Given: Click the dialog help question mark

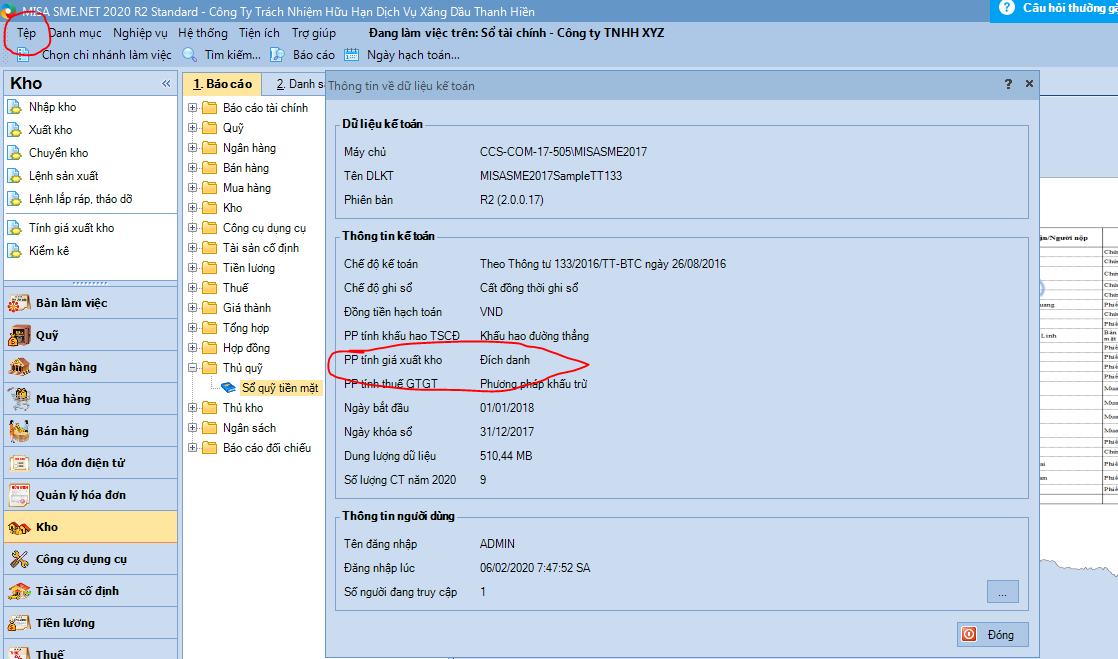Looking at the screenshot, I should click(x=1008, y=85).
